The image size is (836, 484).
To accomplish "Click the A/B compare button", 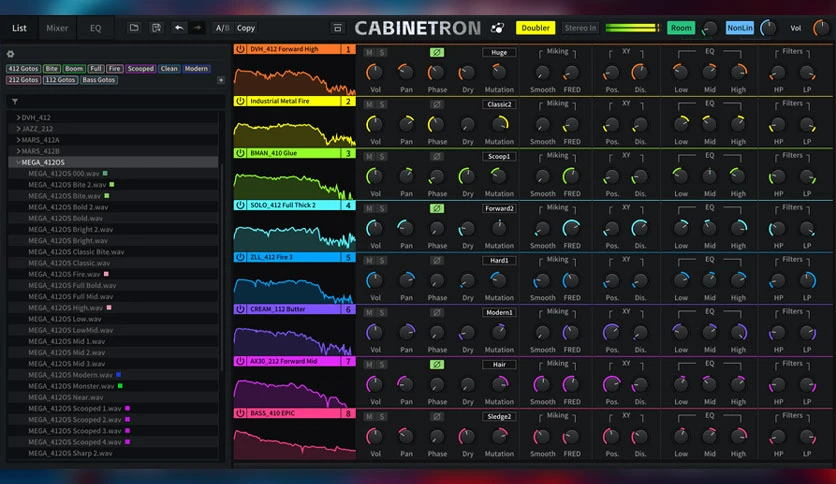I will tap(222, 28).
